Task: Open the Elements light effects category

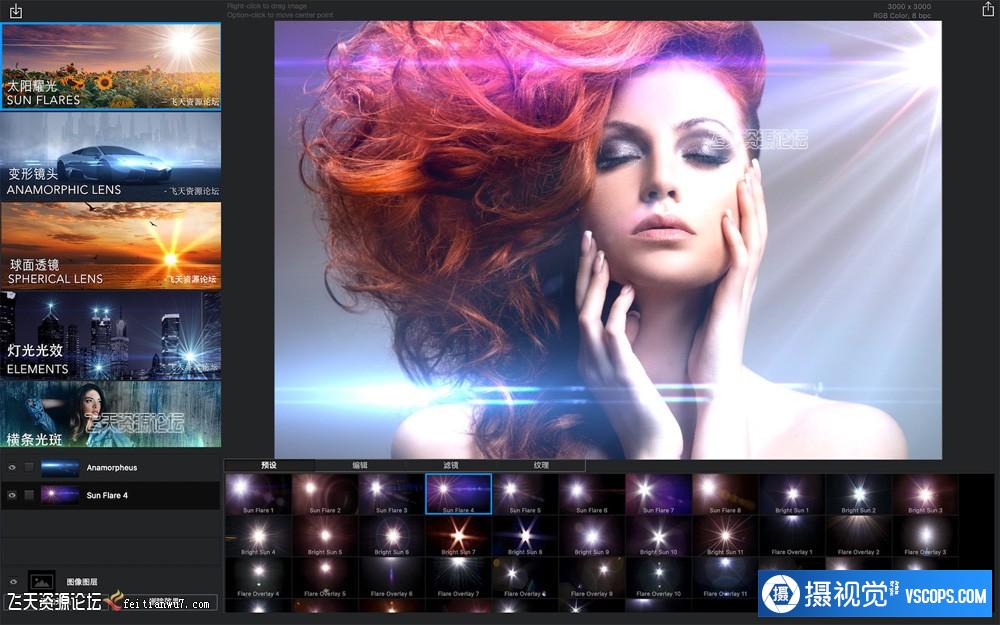Action: [111, 335]
